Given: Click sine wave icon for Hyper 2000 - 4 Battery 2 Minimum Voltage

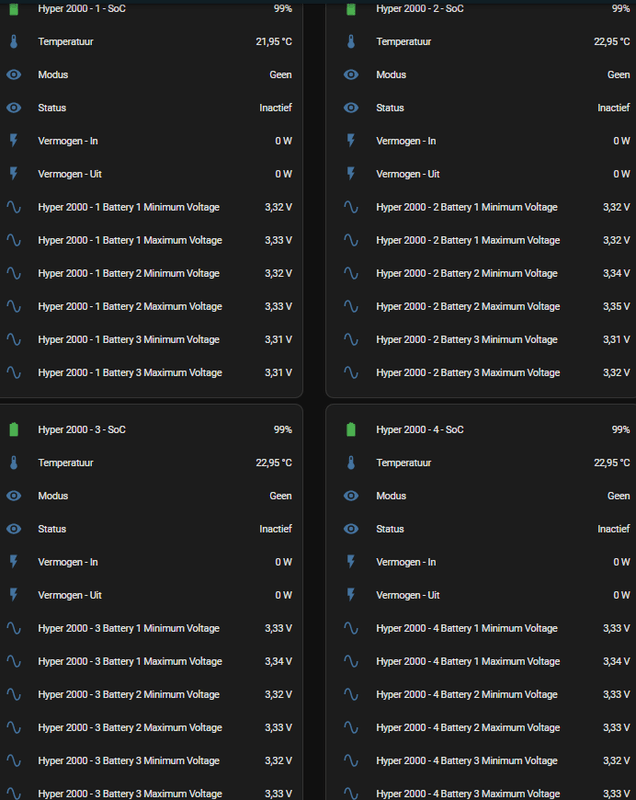Looking at the screenshot, I should (351, 694).
